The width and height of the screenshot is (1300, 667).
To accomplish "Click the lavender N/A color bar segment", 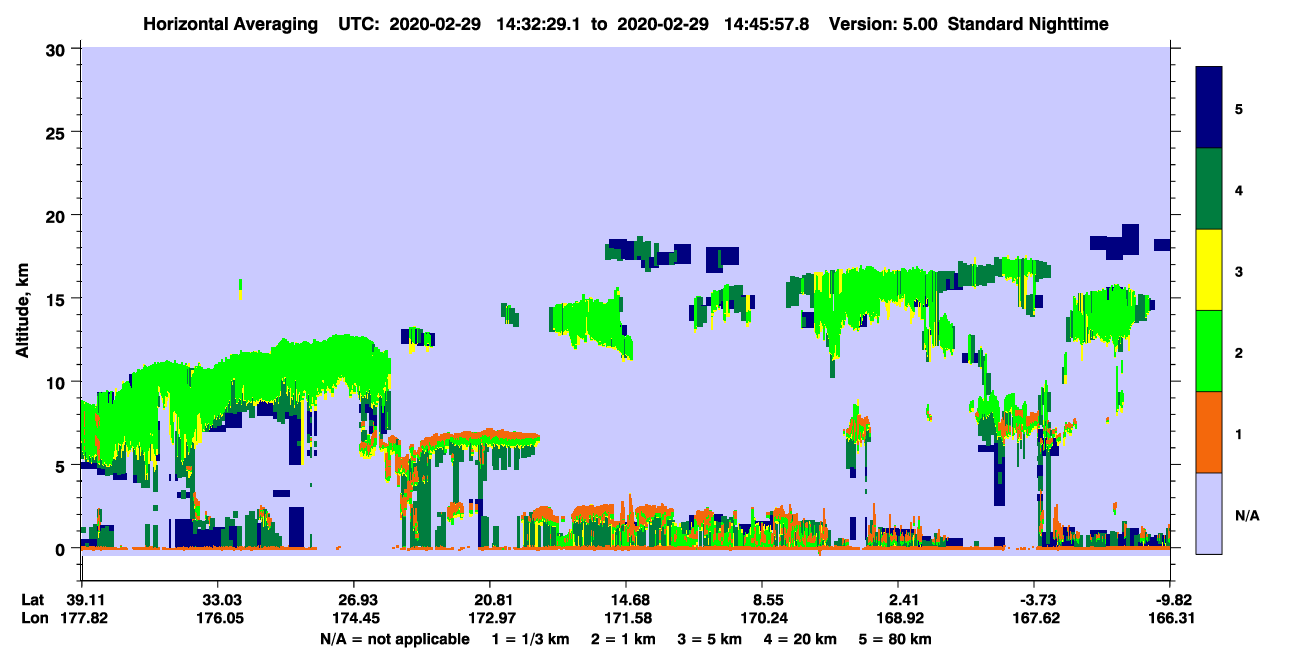I will click(x=1209, y=513).
